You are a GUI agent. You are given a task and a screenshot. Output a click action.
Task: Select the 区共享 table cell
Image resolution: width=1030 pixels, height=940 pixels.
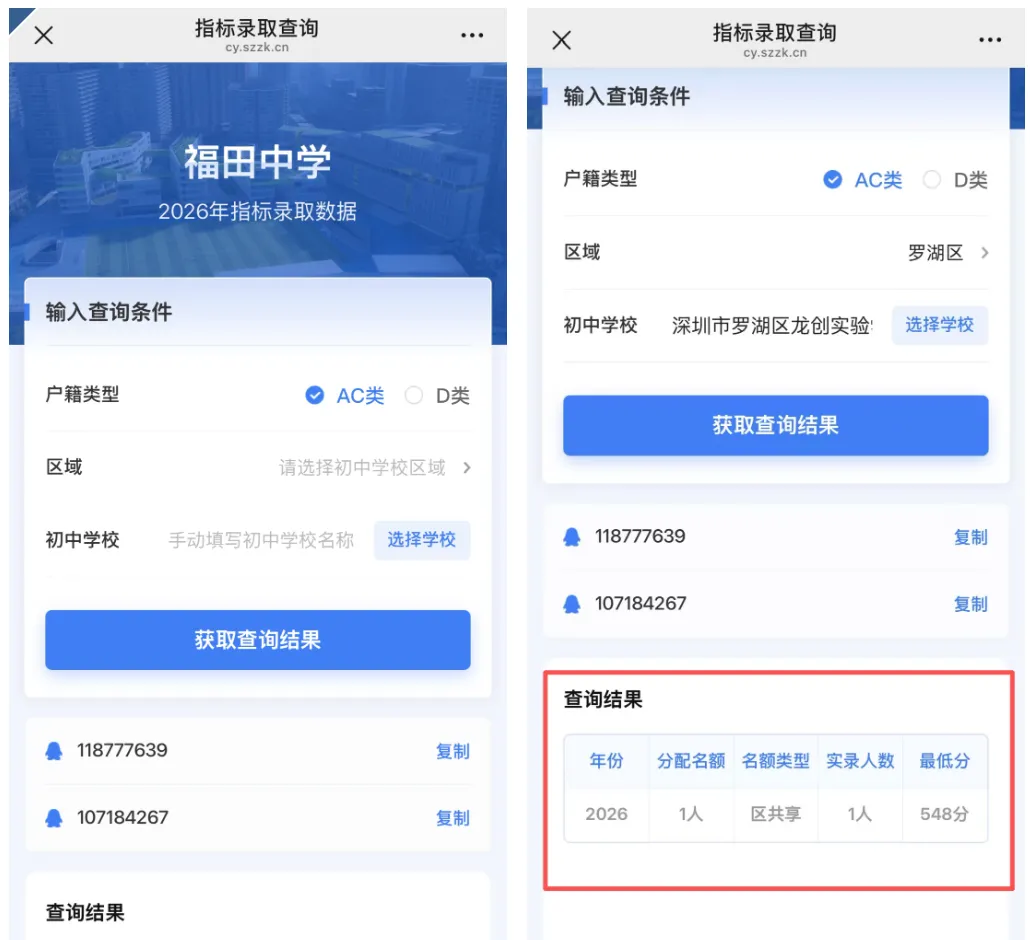coord(776,815)
